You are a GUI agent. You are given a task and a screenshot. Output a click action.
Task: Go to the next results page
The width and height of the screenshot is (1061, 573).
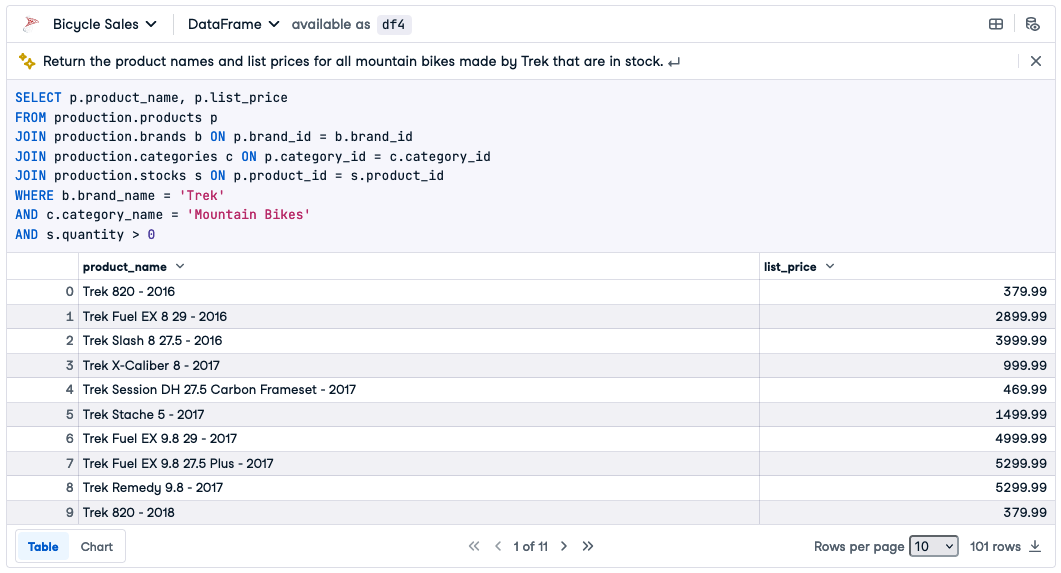click(x=564, y=546)
